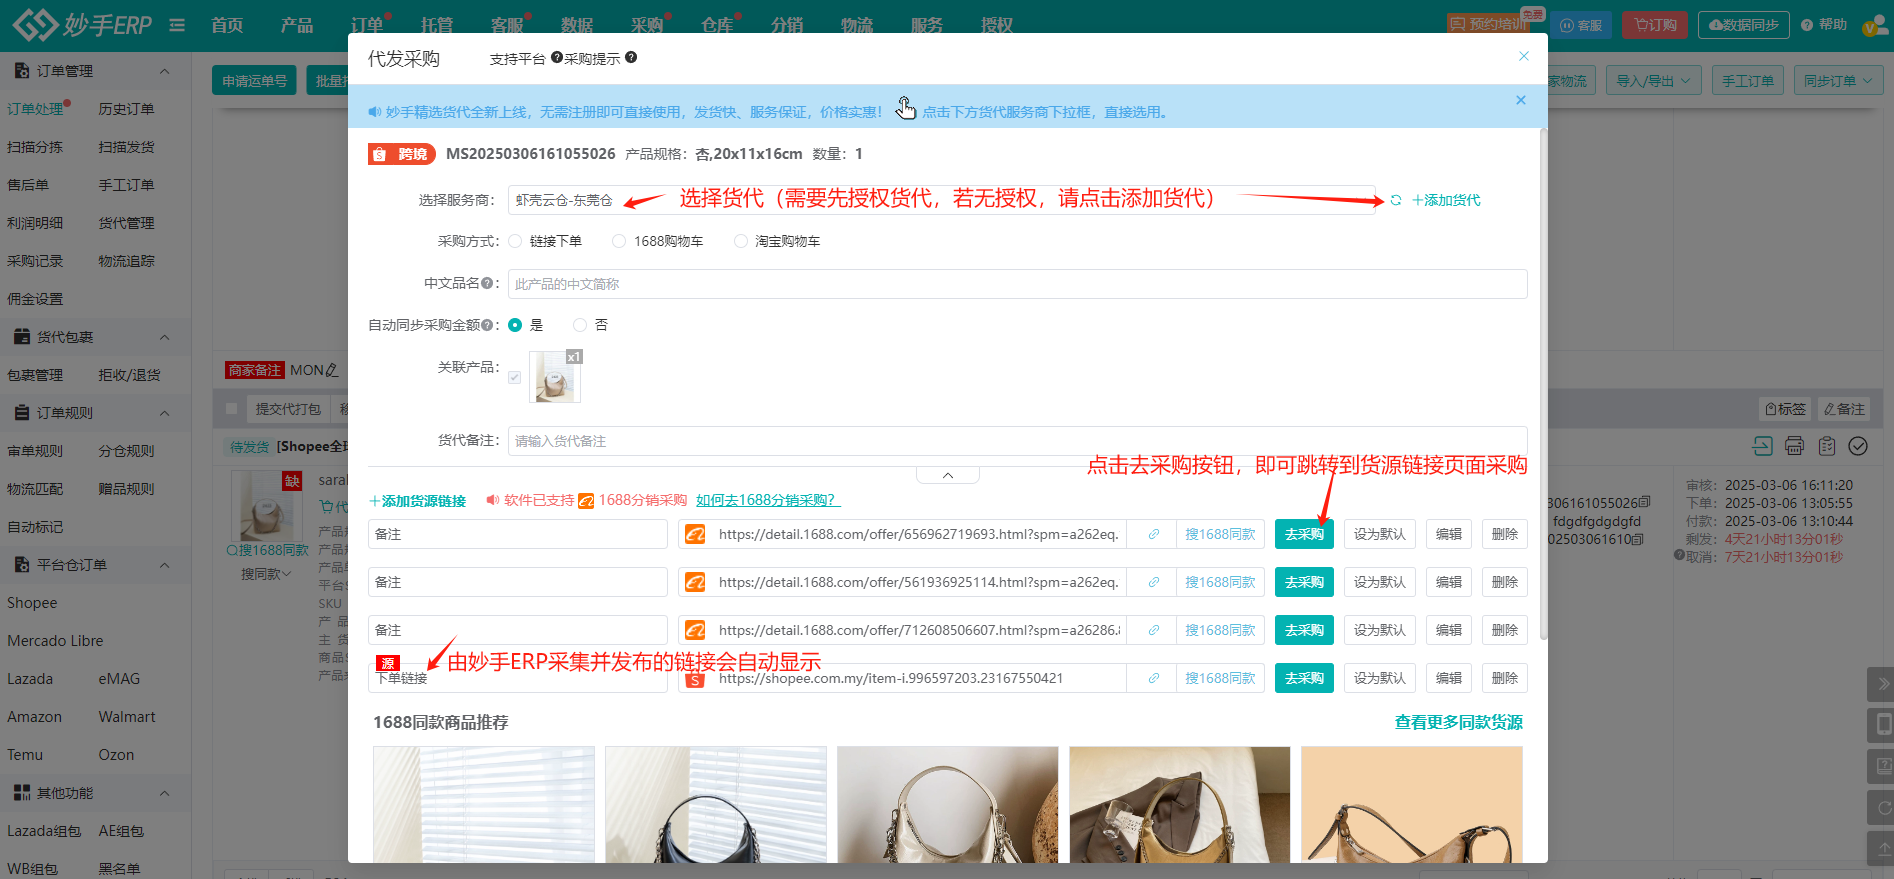1894x879 pixels.
Task: Collapse the 订单管理 sidebar section
Action: coord(164,71)
